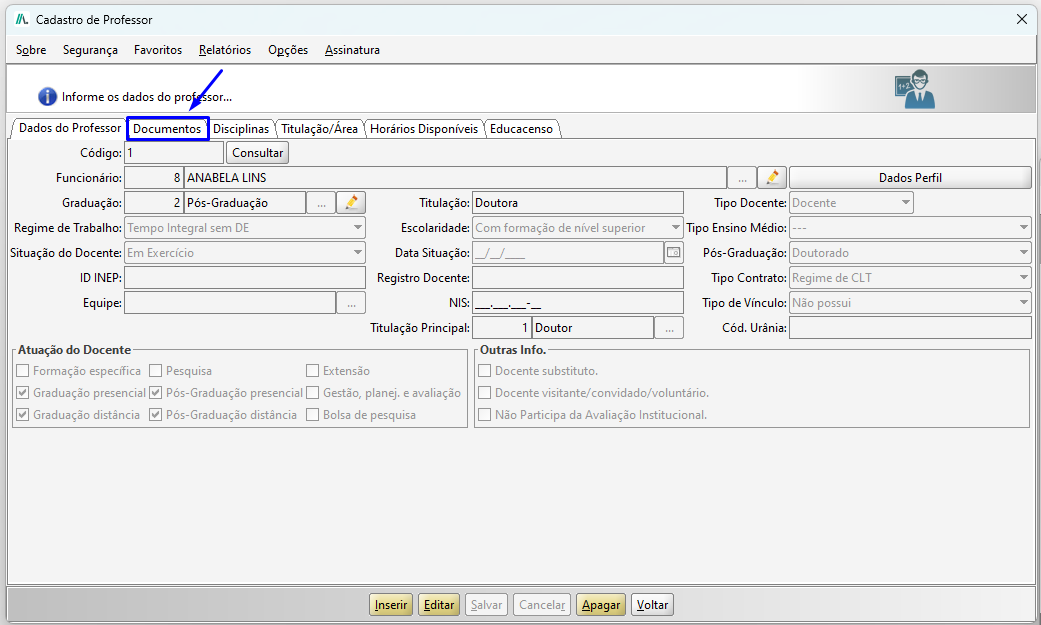Check Não Participa da Avaliação Institucional

[x=485, y=414]
